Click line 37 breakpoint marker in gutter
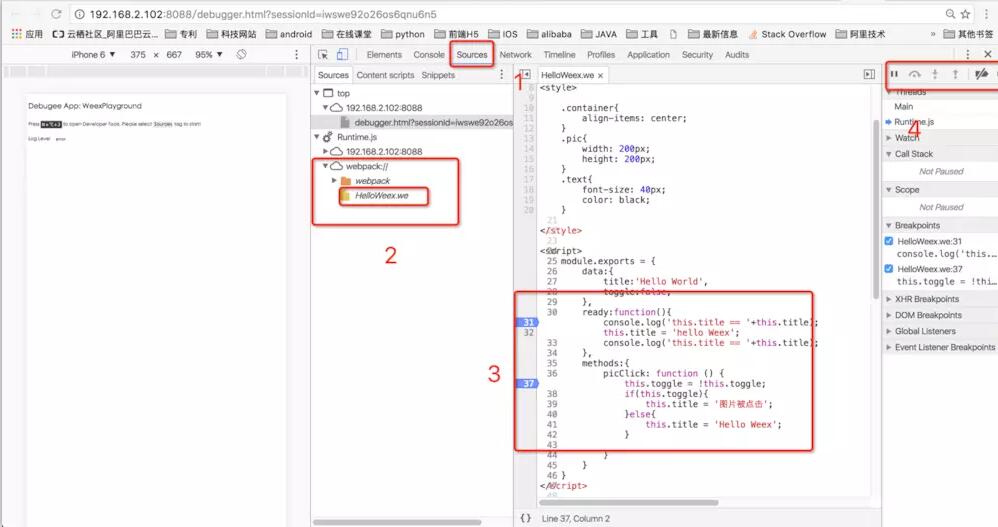This screenshot has height=527, width=998. coord(528,383)
